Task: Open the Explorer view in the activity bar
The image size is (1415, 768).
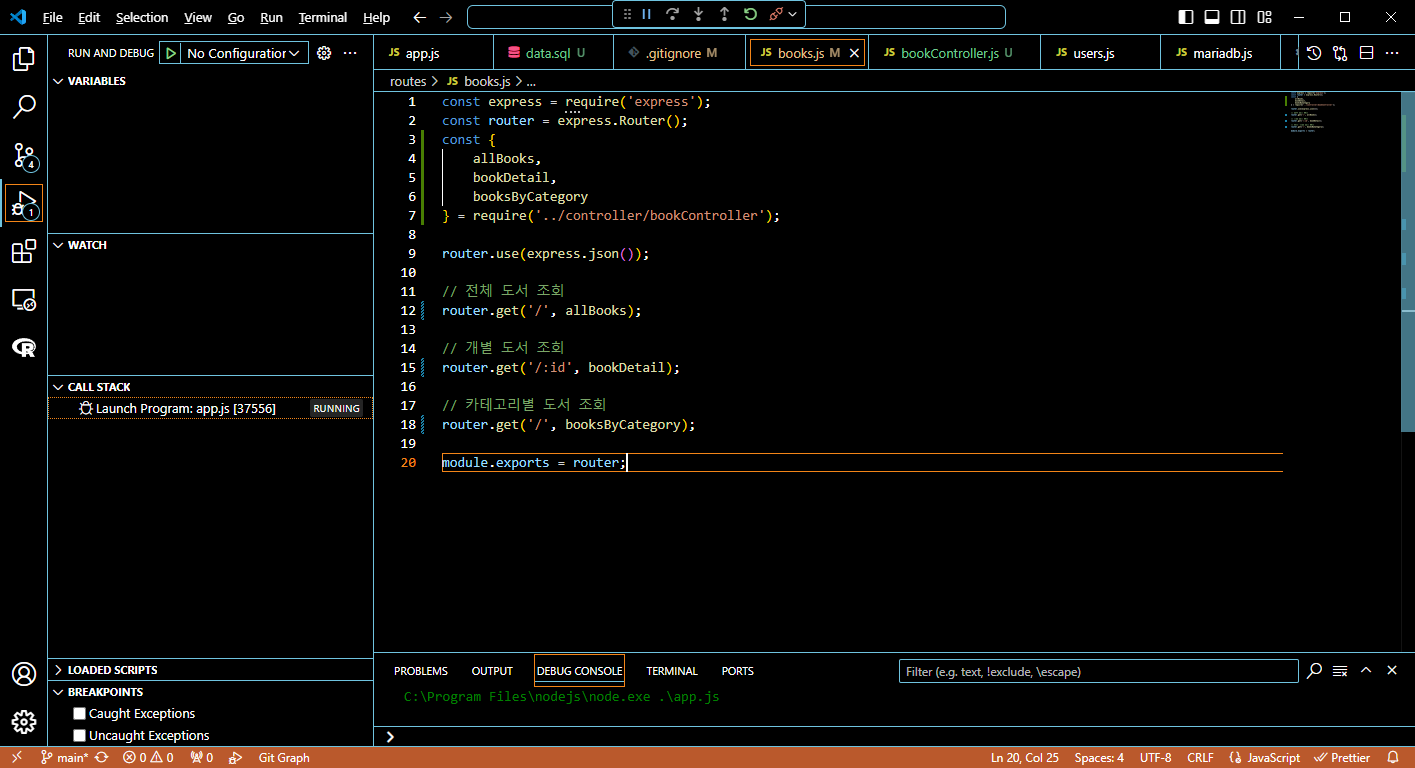Action: pyautogui.click(x=24, y=59)
